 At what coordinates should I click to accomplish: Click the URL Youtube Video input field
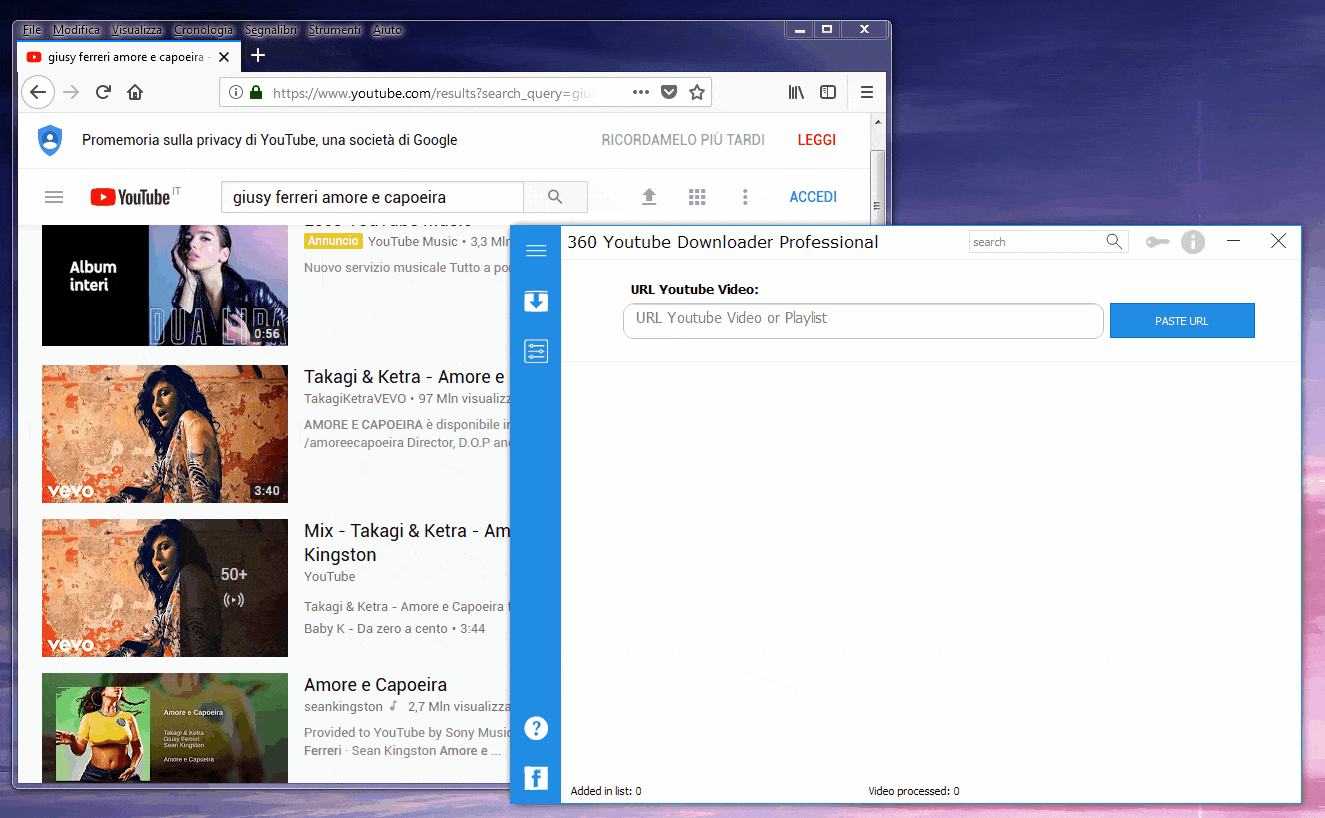click(863, 321)
